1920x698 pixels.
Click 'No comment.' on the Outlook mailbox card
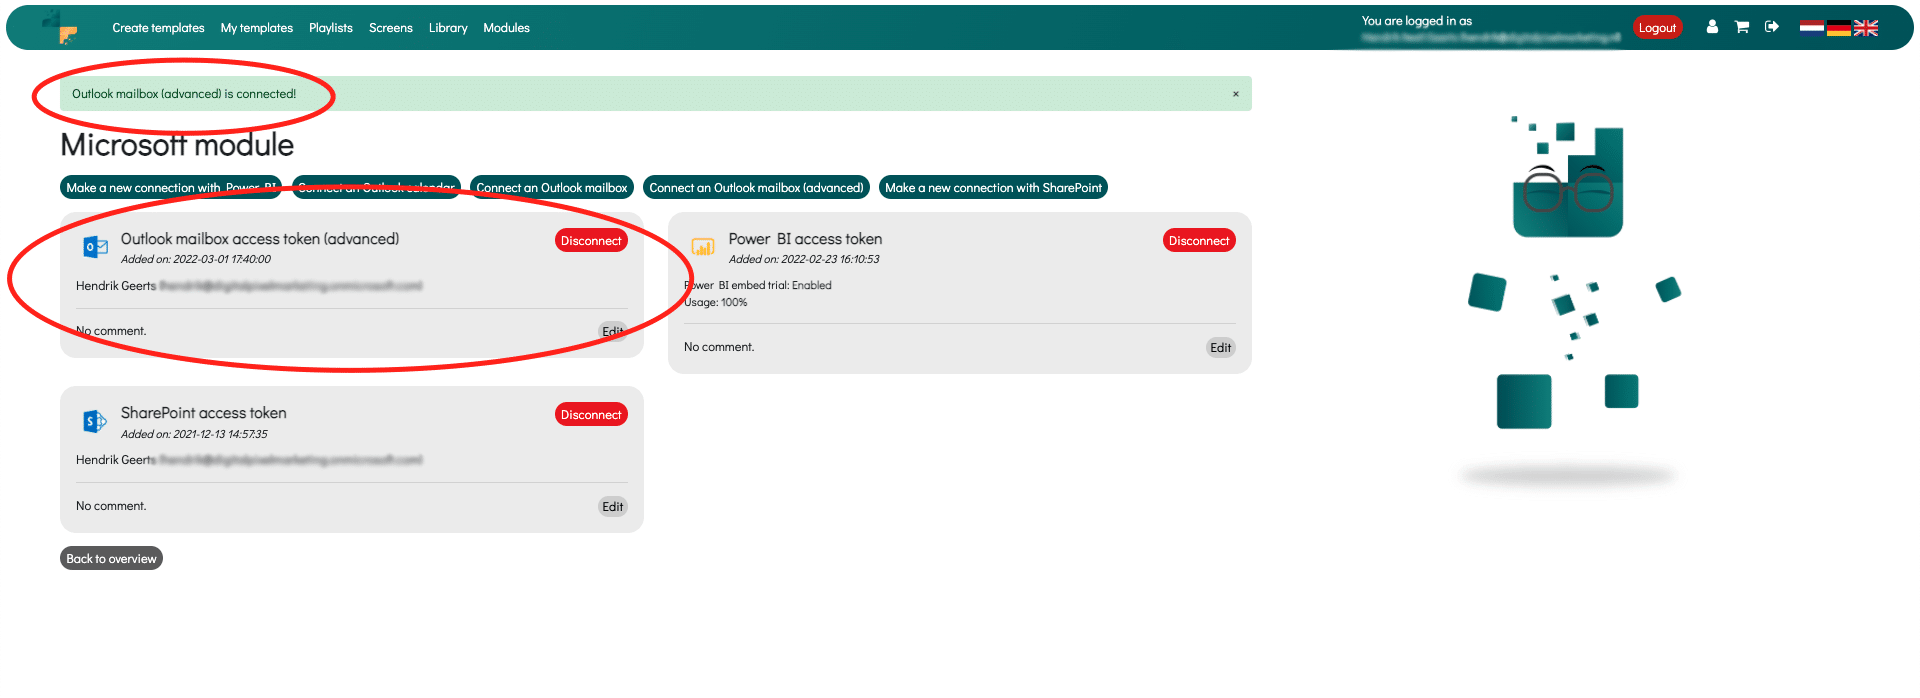(x=111, y=331)
